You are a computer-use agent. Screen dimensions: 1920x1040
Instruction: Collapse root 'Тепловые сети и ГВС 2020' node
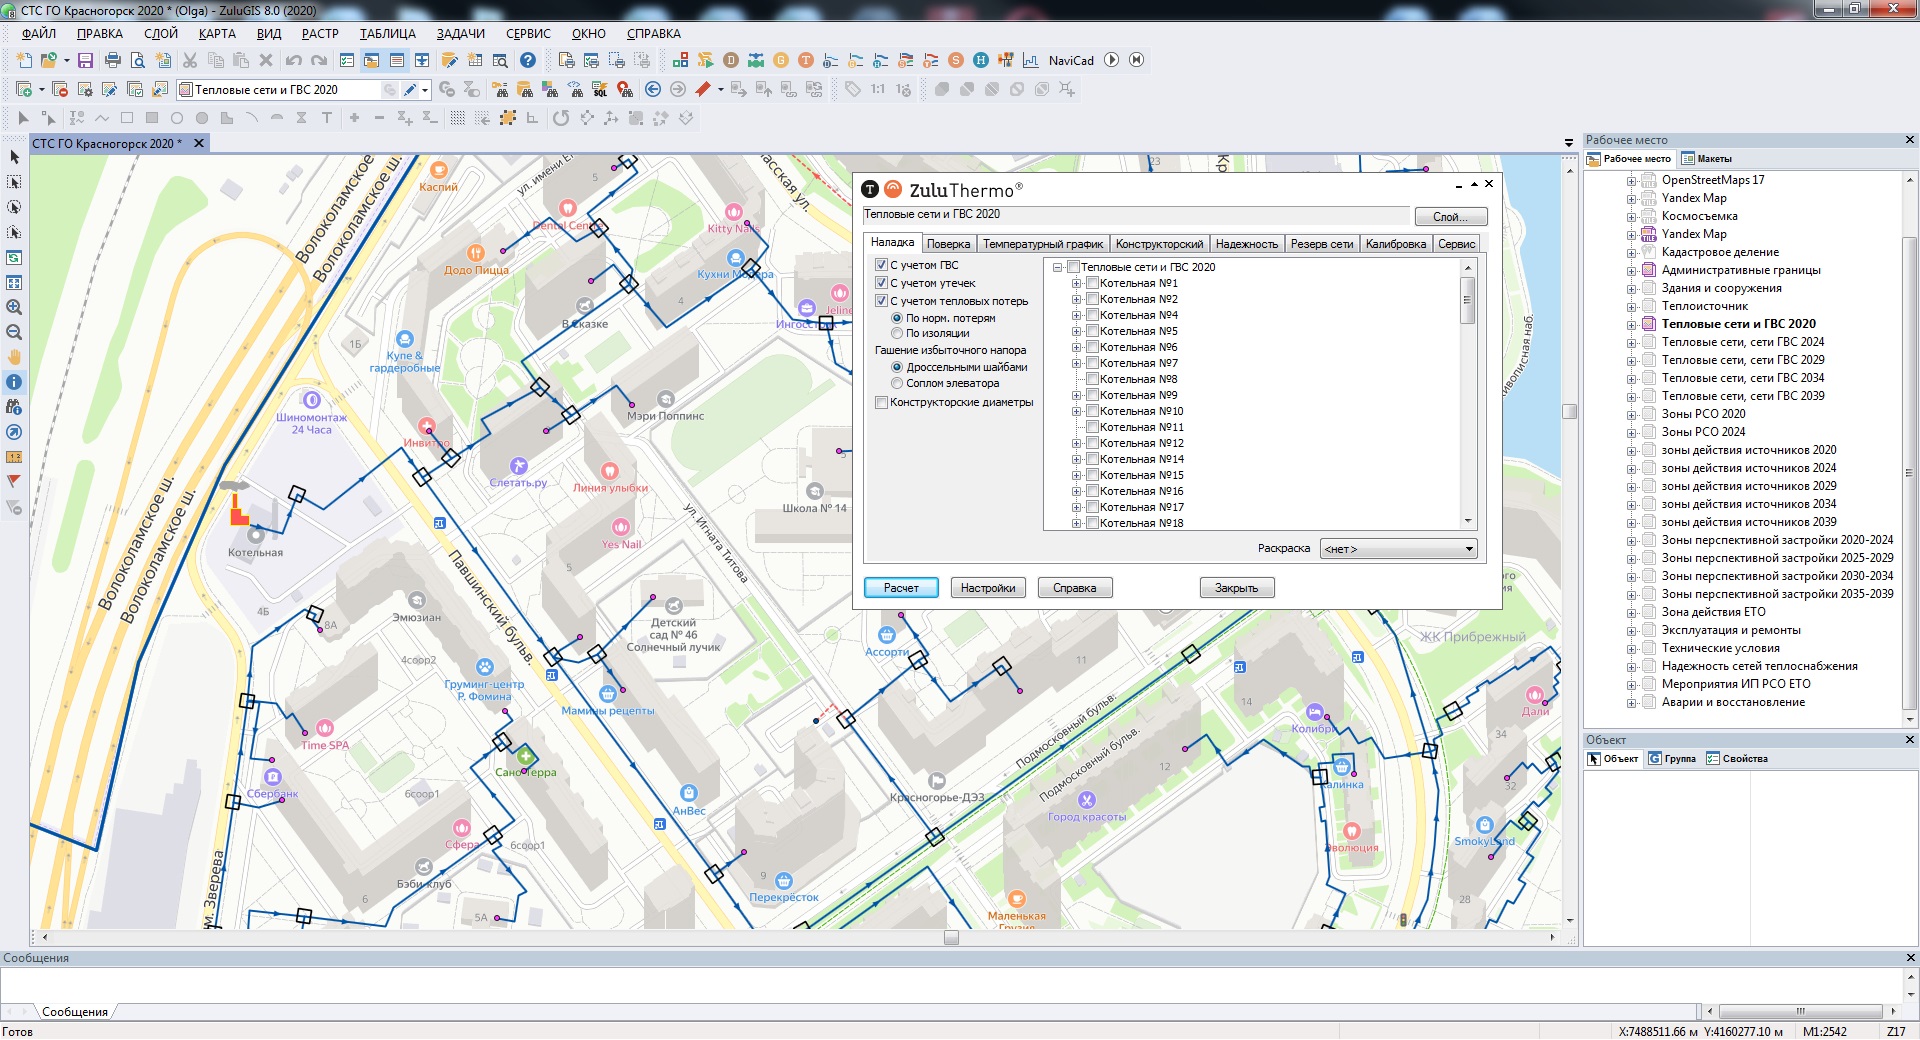1057,267
